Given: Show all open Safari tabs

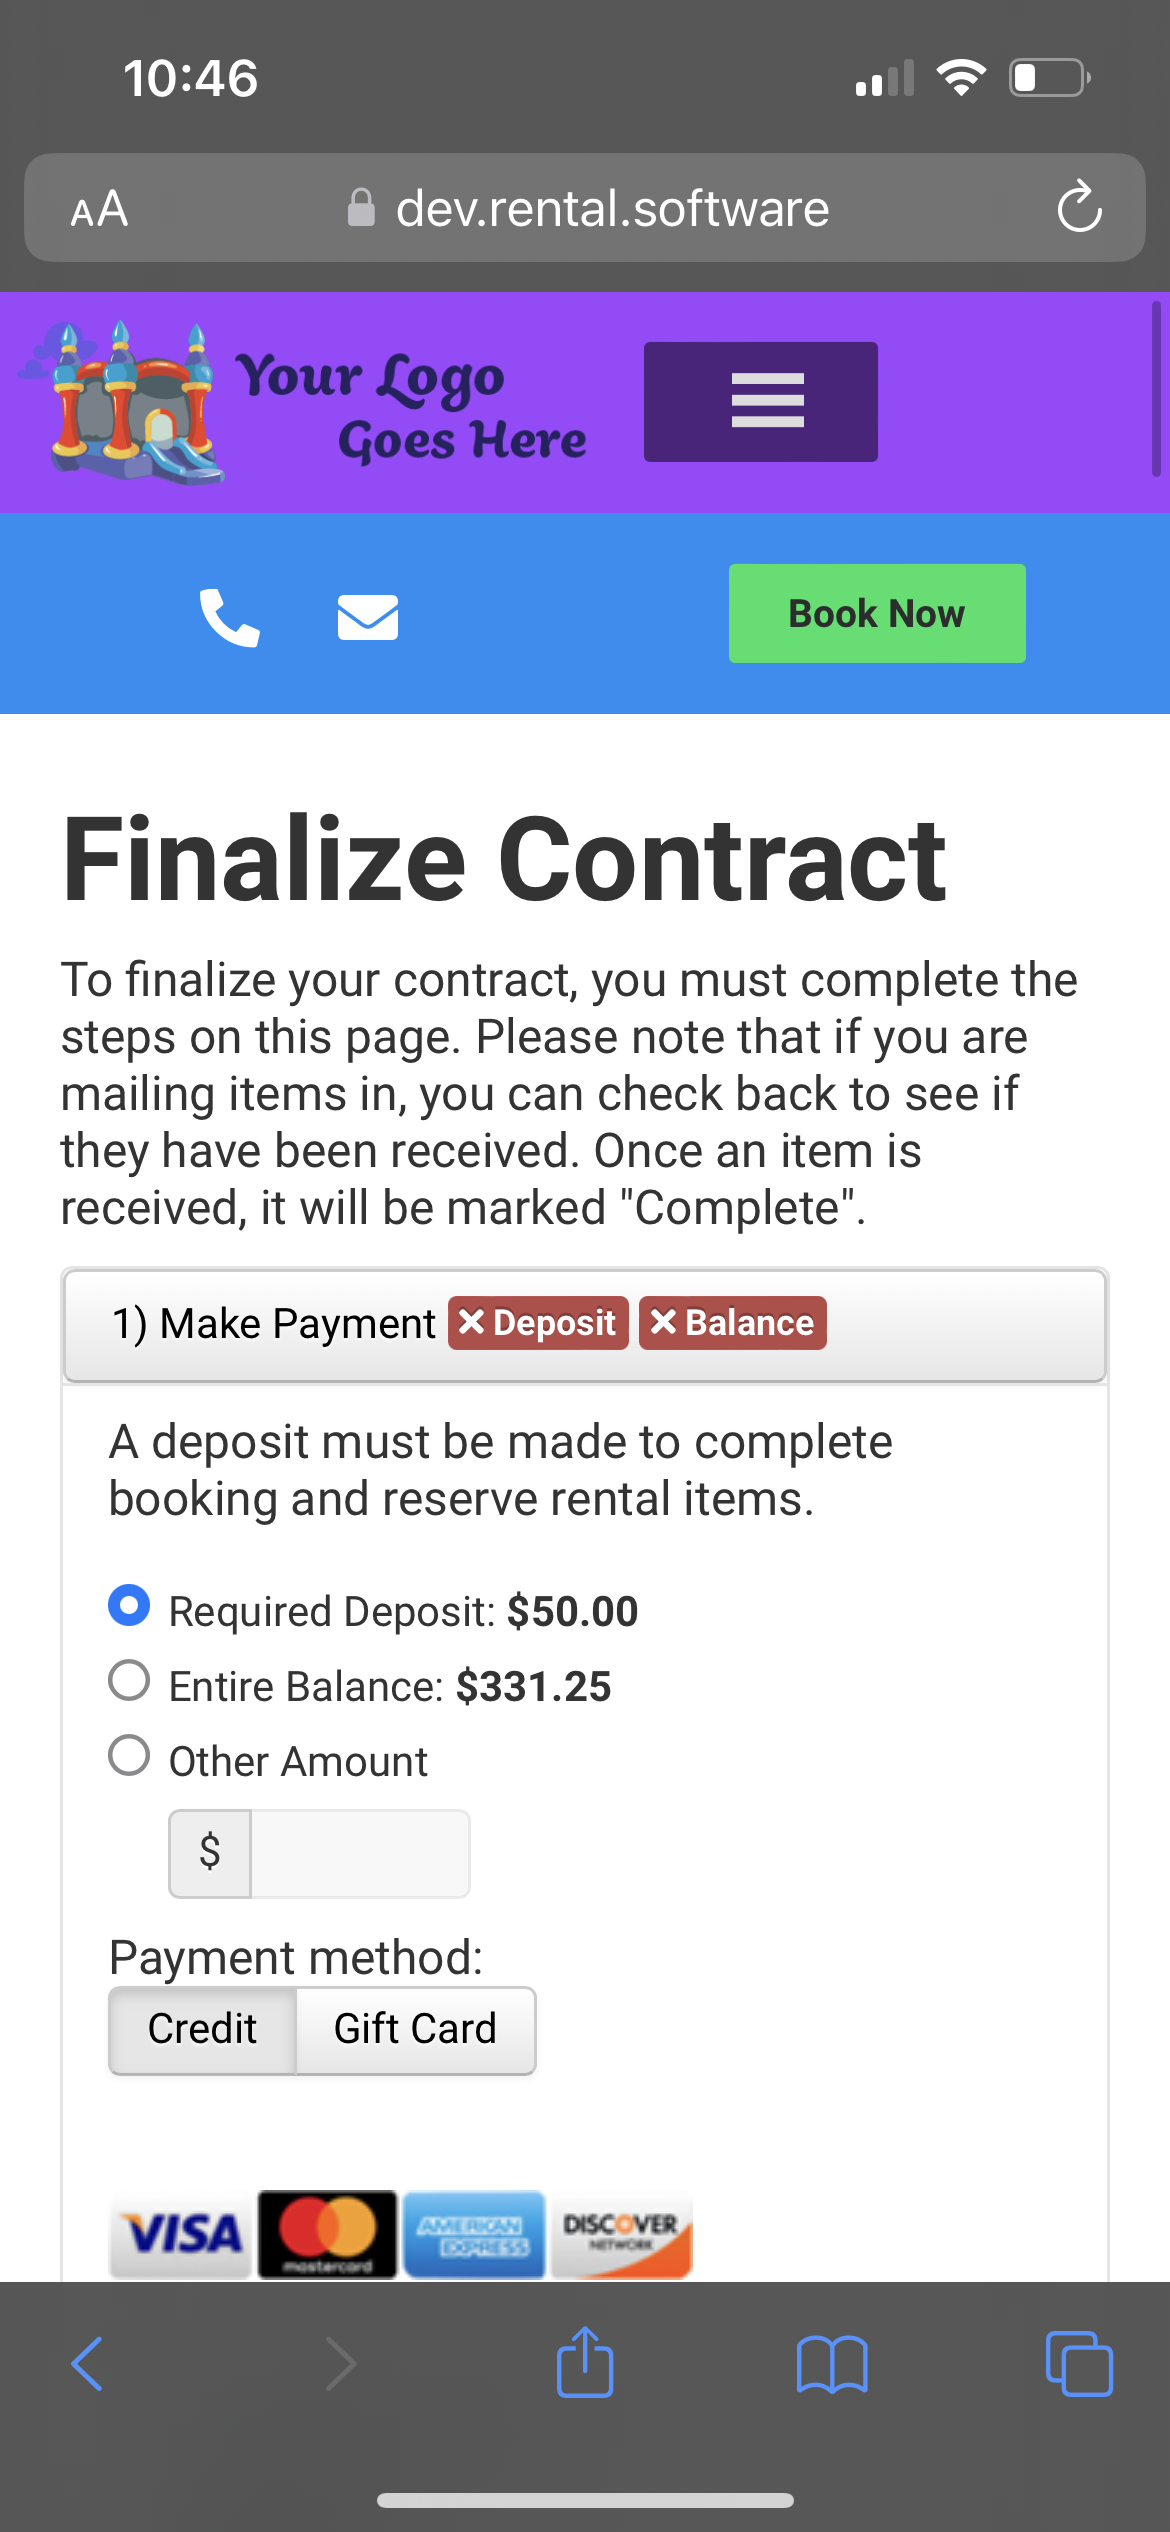Looking at the screenshot, I should coord(1078,2364).
